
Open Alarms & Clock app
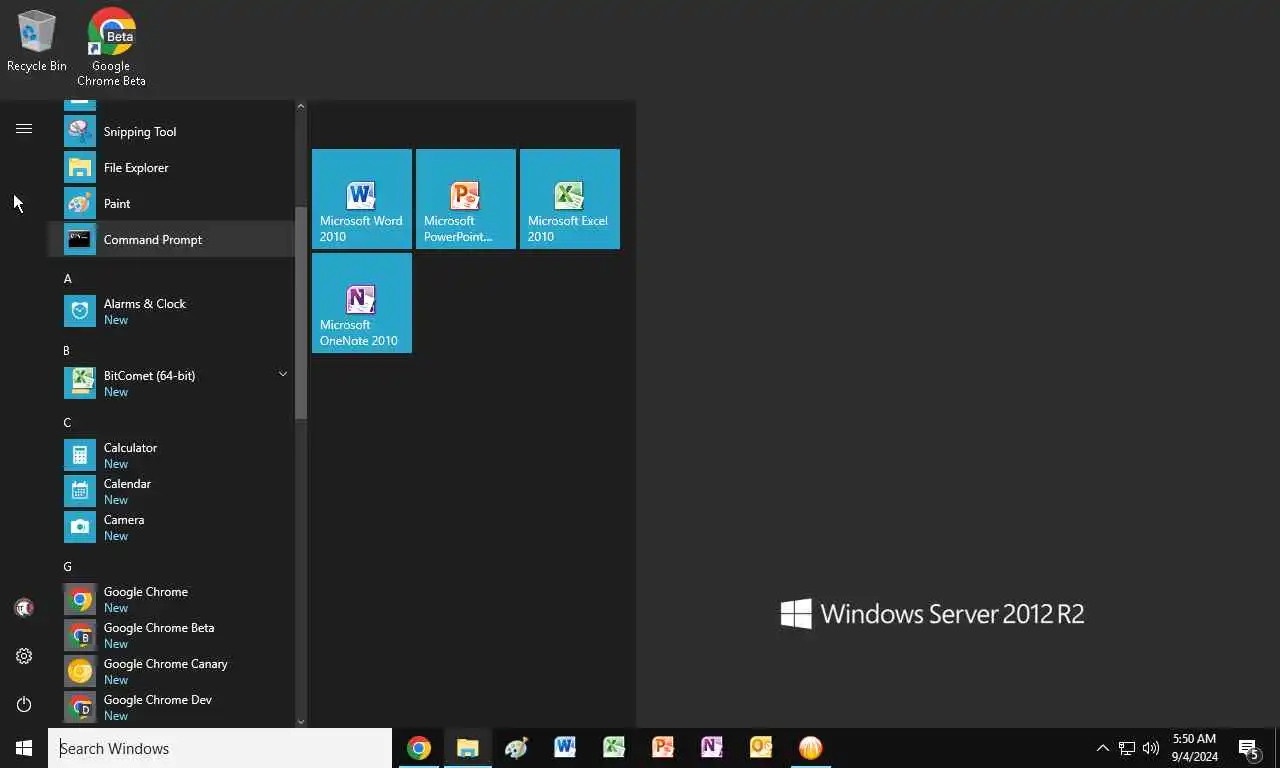click(171, 311)
